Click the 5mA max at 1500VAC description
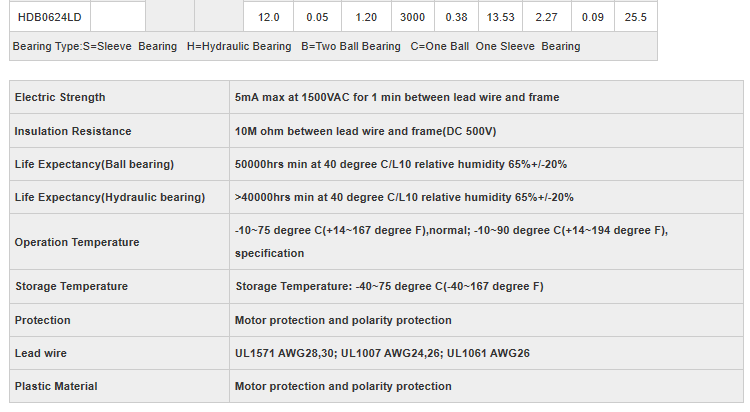The height and width of the screenshot is (412, 750). click(x=397, y=97)
